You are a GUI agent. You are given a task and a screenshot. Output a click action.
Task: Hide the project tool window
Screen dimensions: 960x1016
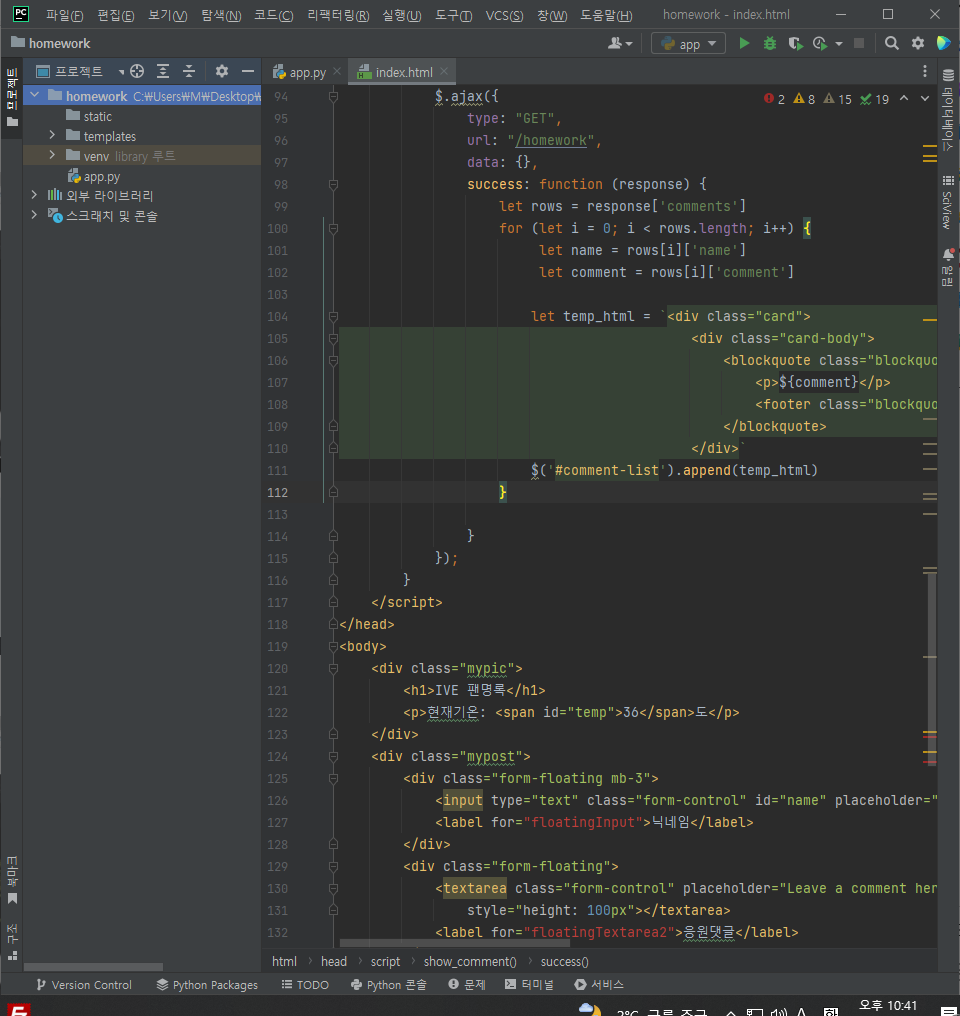pyautogui.click(x=247, y=71)
